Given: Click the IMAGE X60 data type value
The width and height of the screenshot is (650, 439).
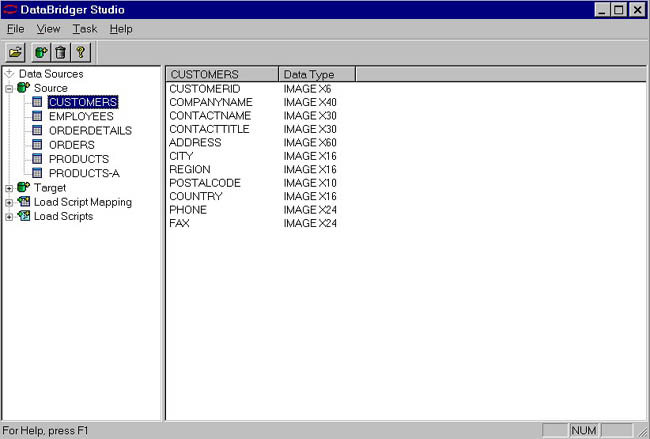Looking at the screenshot, I should [310, 142].
